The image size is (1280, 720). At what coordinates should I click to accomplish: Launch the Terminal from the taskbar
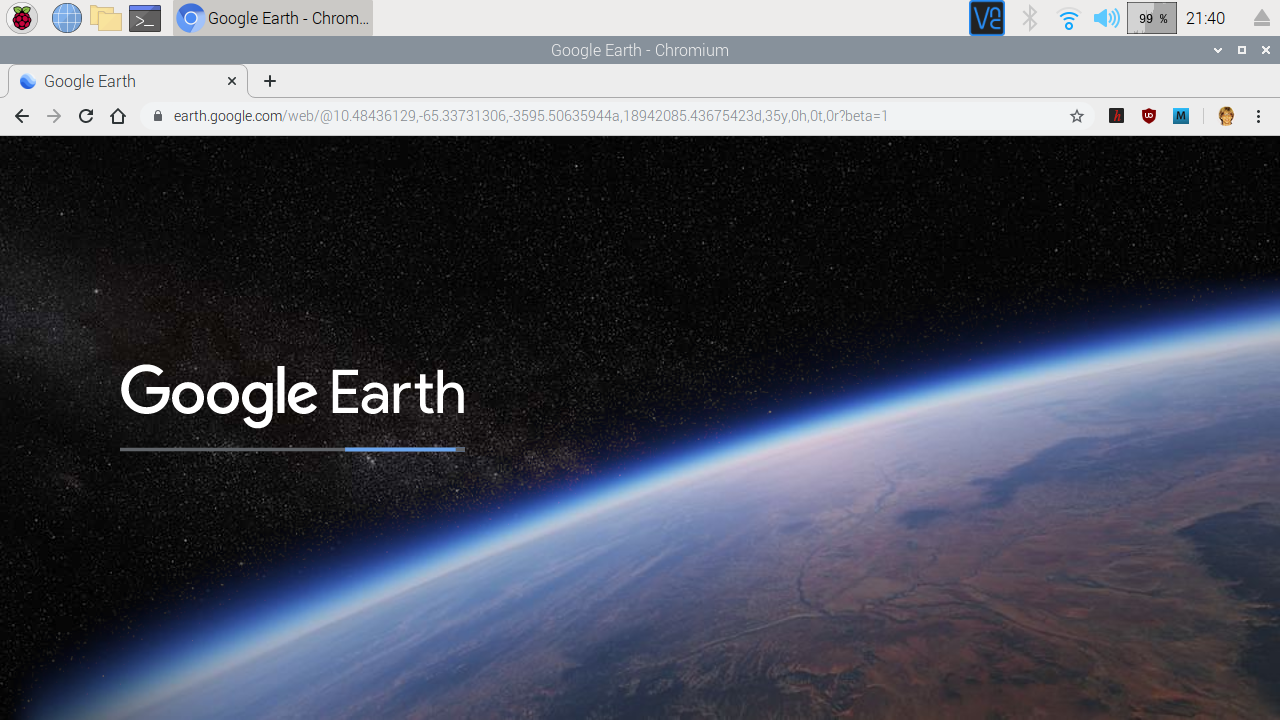pyautogui.click(x=145, y=18)
